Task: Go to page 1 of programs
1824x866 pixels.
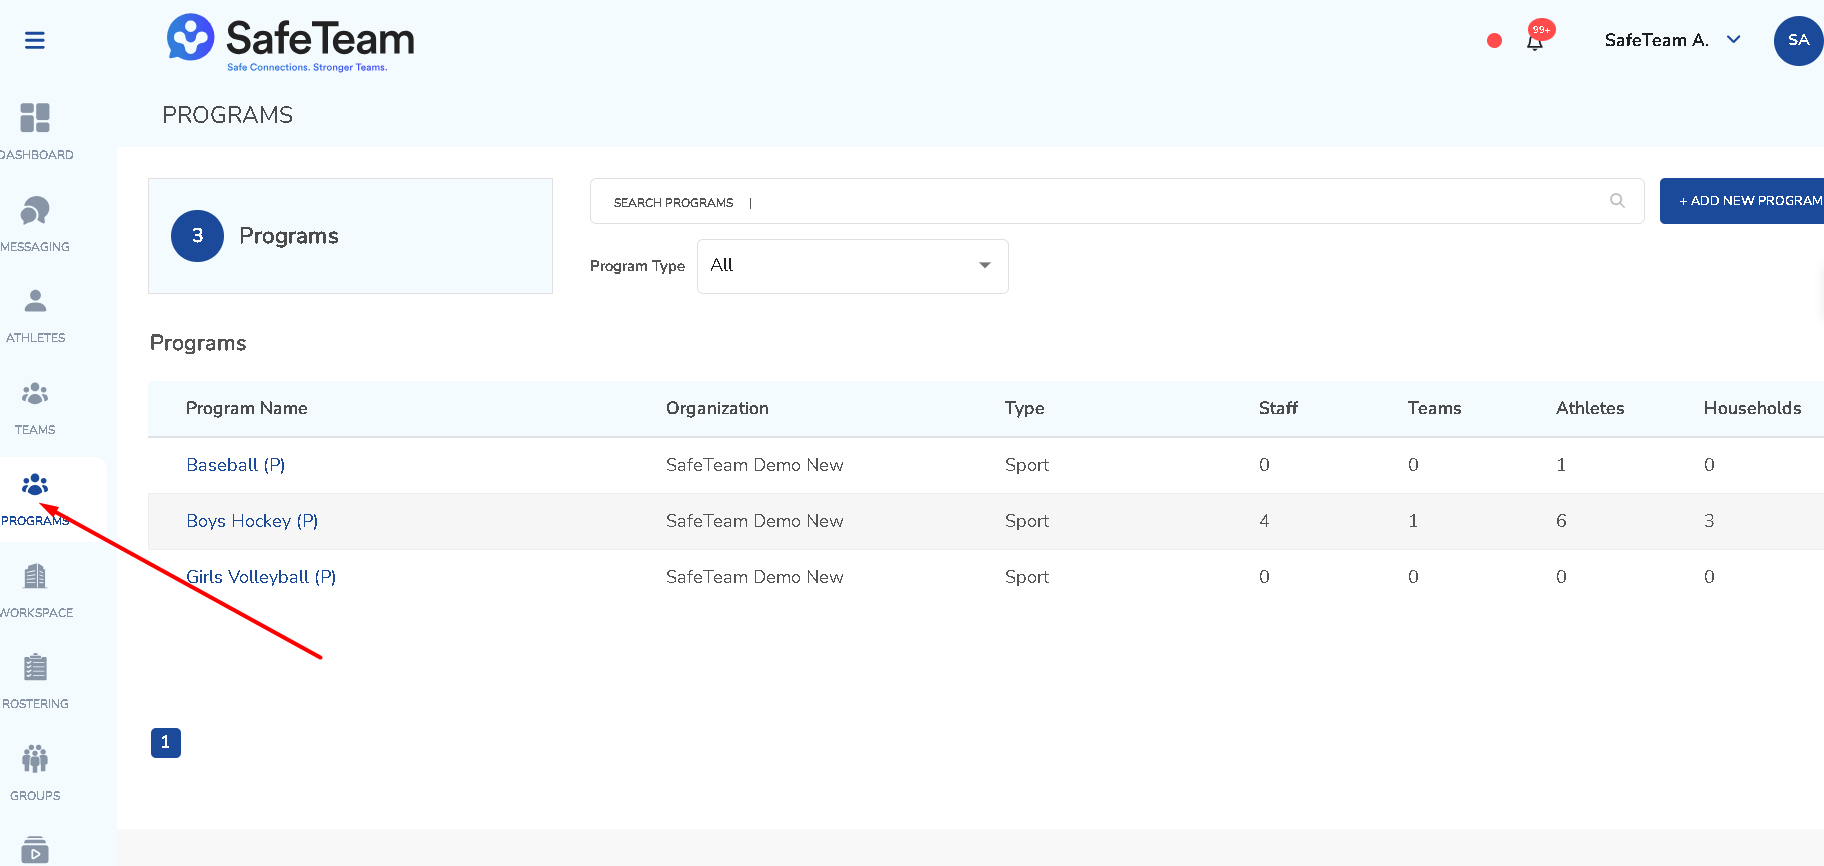Action: [x=166, y=743]
